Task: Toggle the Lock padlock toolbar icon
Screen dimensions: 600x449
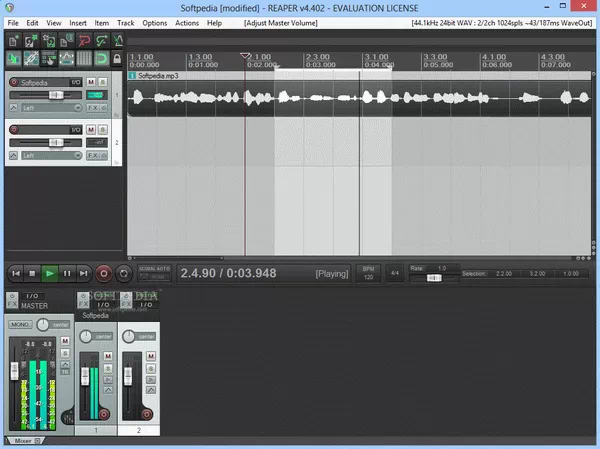Action: click(x=117, y=59)
